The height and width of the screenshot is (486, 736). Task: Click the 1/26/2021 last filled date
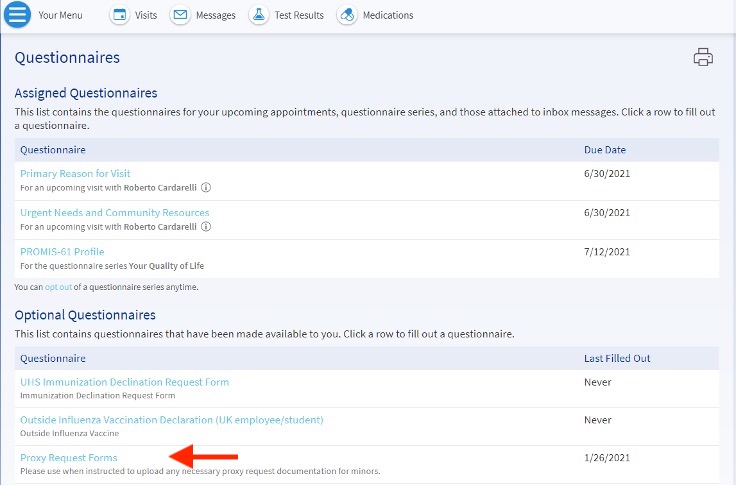(x=606, y=457)
